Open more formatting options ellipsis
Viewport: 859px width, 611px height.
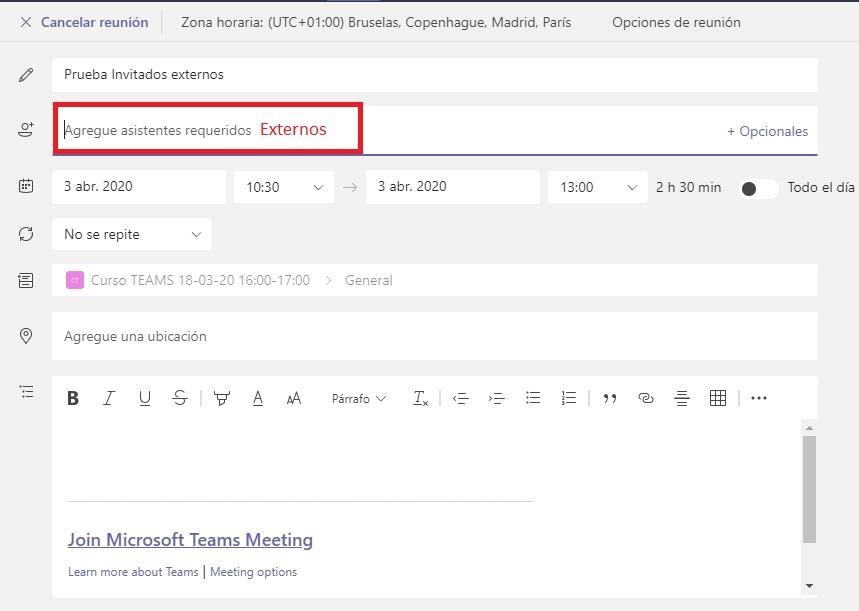[759, 398]
